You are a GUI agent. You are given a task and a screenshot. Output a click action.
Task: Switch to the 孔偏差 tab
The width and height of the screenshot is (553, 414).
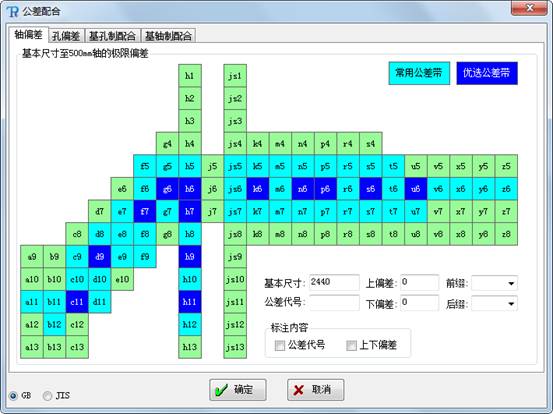coord(66,36)
